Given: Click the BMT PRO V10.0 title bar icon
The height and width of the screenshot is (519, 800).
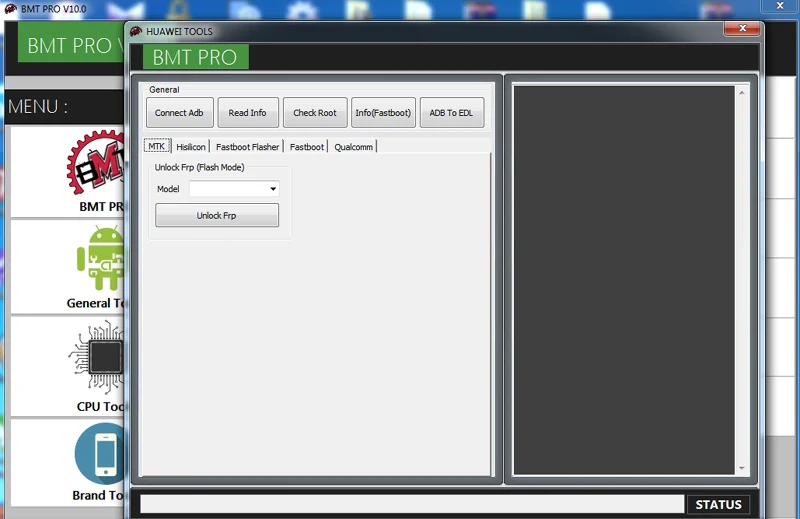Looking at the screenshot, I should pyautogui.click(x=10, y=9).
